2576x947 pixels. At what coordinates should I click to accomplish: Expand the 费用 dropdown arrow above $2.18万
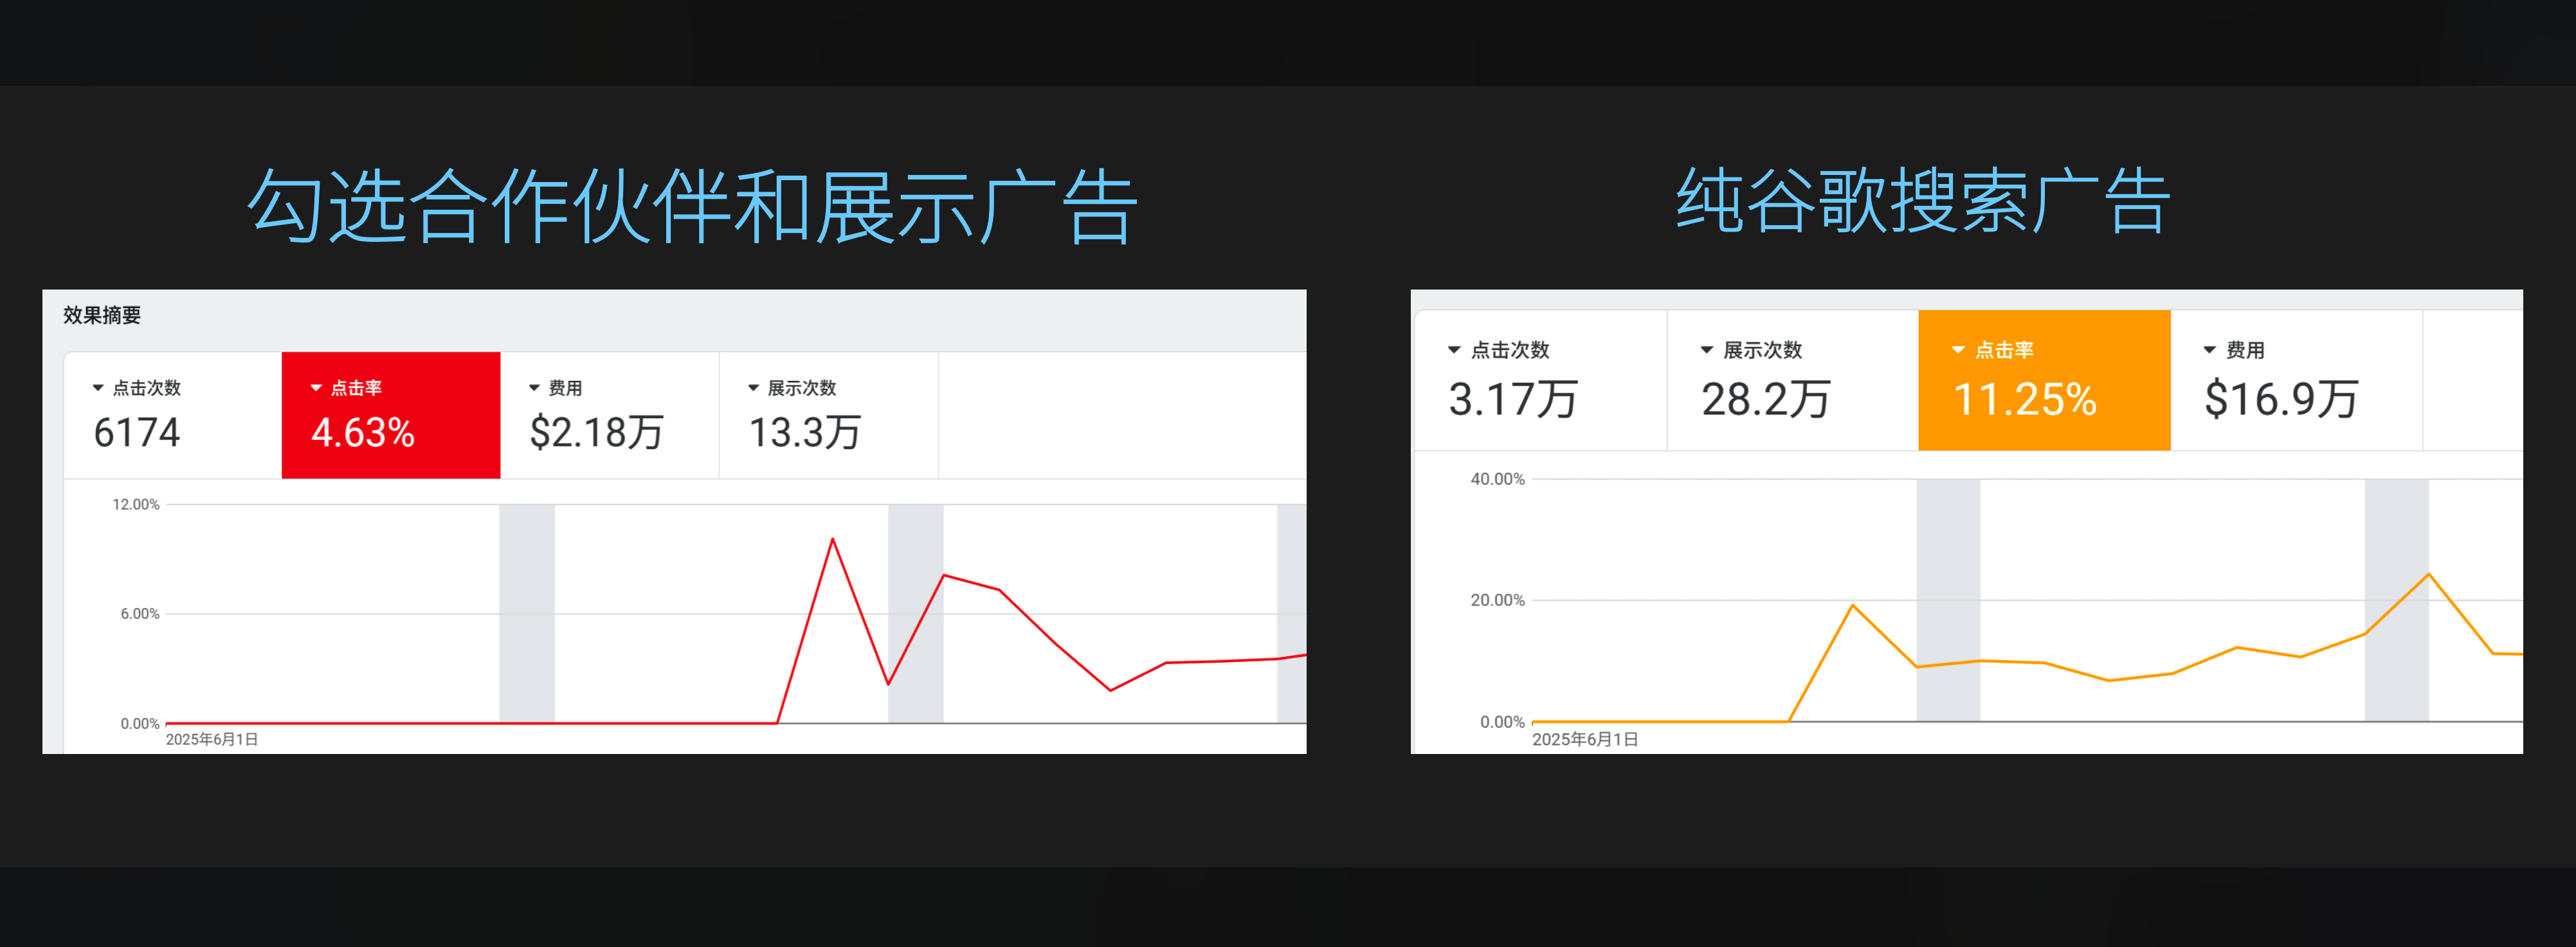point(534,388)
